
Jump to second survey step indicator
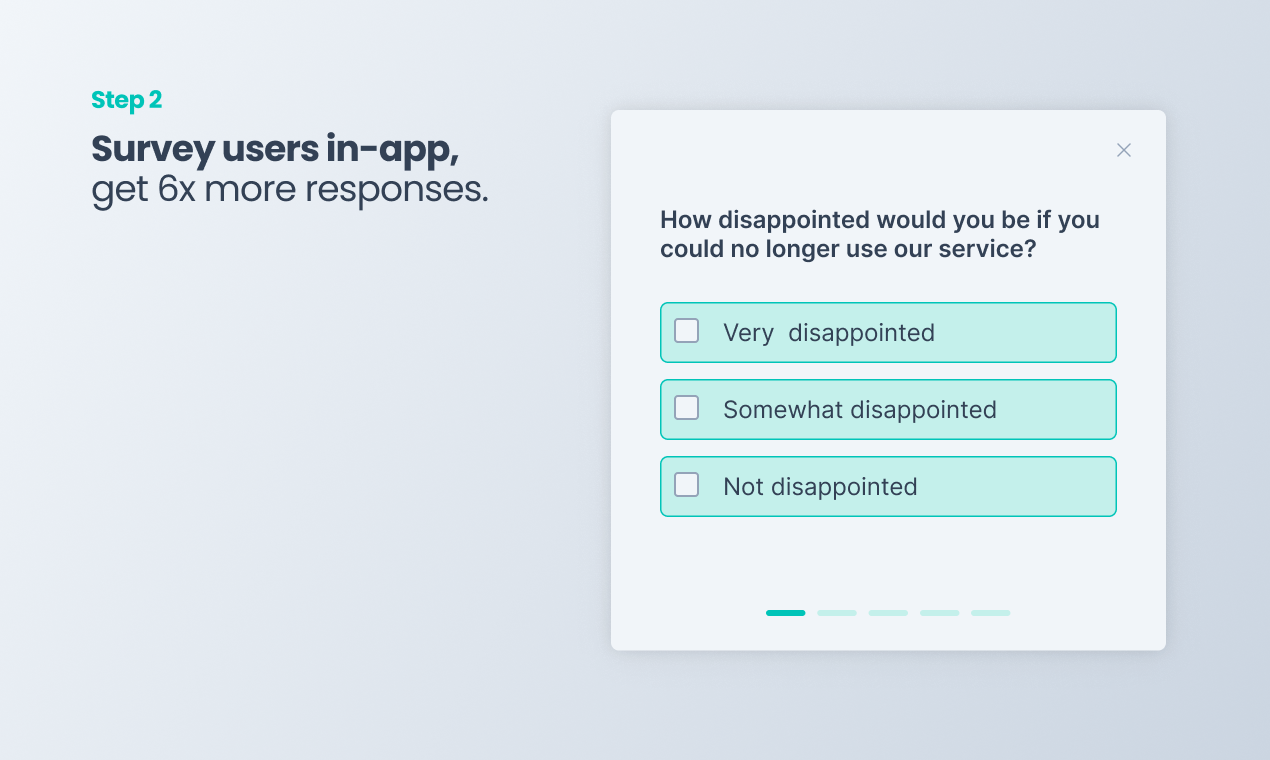[x=837, y=613]
